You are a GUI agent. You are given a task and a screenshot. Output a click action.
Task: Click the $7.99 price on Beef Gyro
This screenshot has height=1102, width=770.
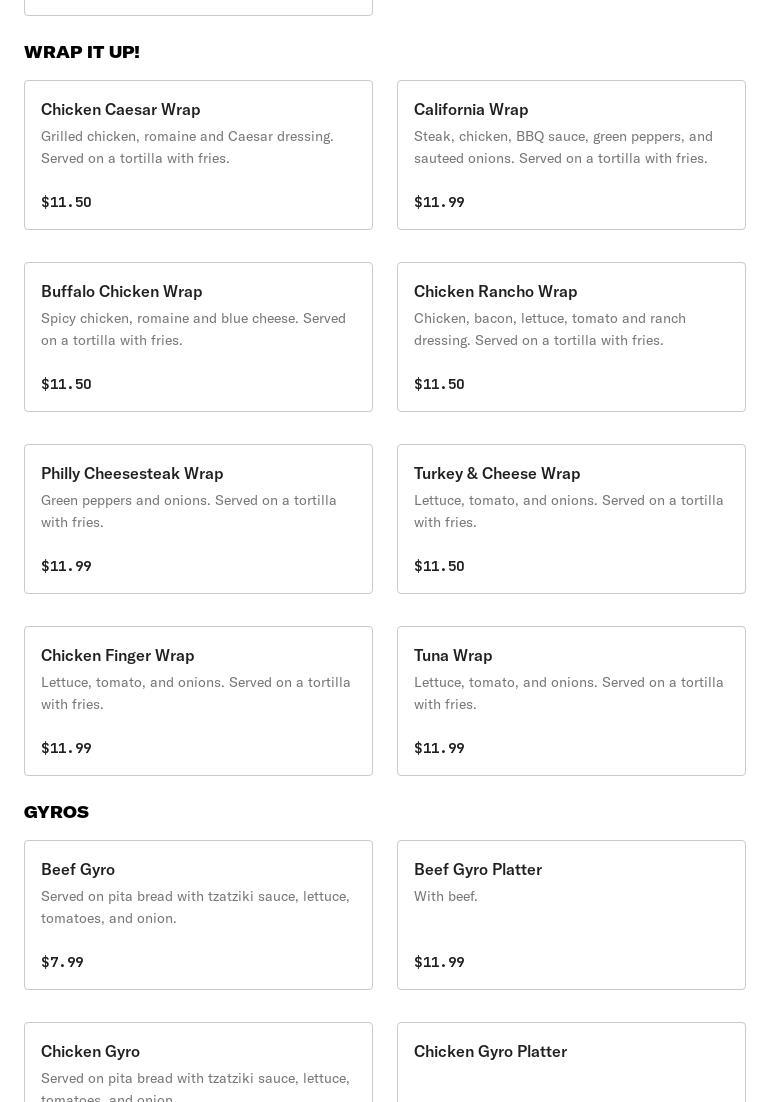click(62, 961)
